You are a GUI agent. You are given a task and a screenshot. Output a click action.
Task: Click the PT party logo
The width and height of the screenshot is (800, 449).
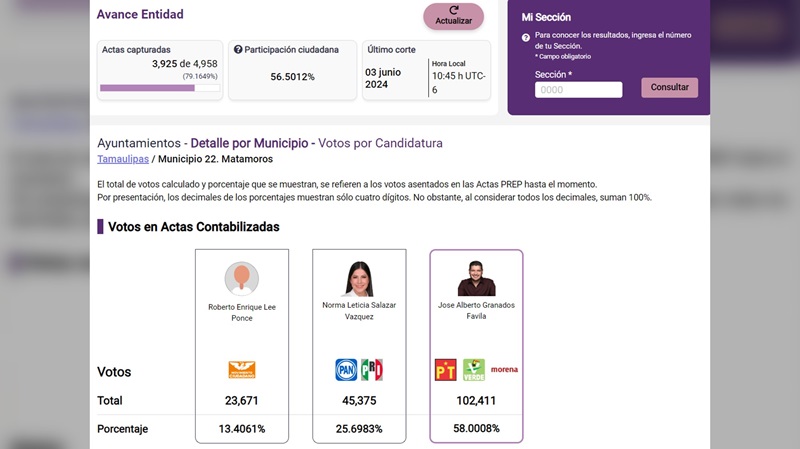pyautogui.click(x=446, y=370)
